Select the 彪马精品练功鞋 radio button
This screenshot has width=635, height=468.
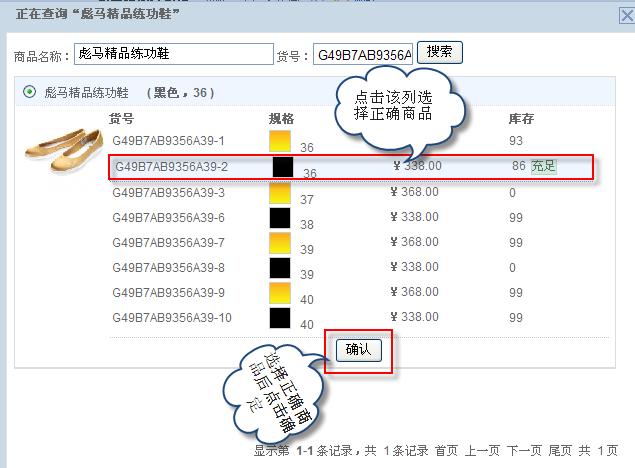[29, 93]
